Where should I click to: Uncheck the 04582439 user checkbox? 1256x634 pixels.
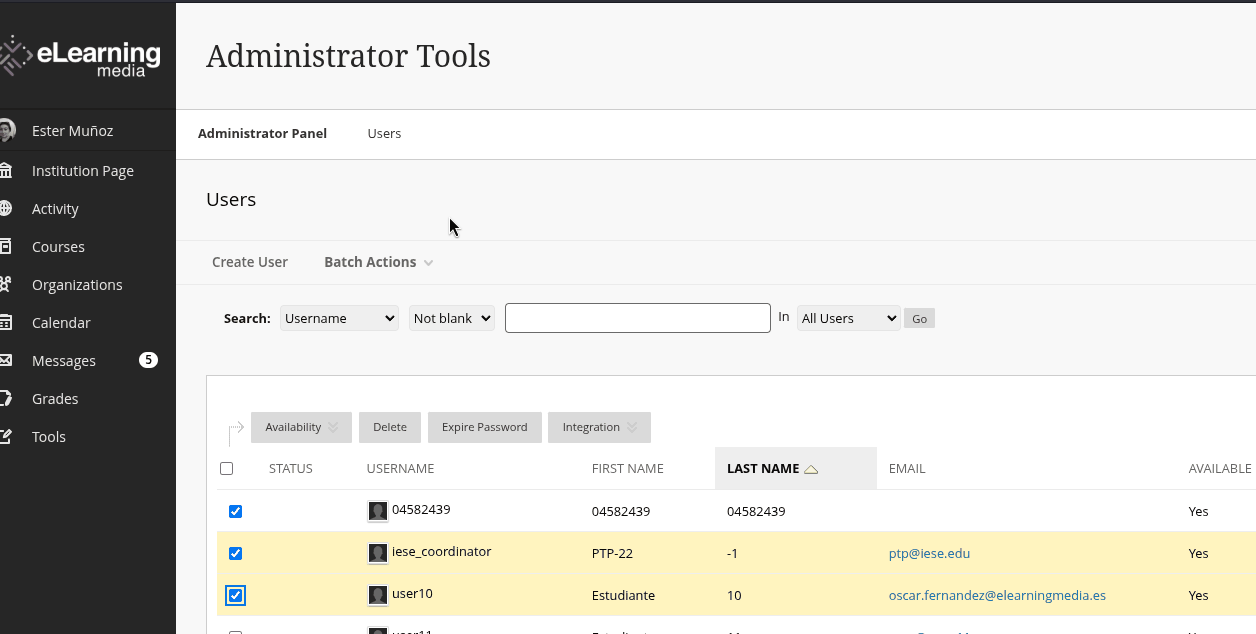pos(236,511)
